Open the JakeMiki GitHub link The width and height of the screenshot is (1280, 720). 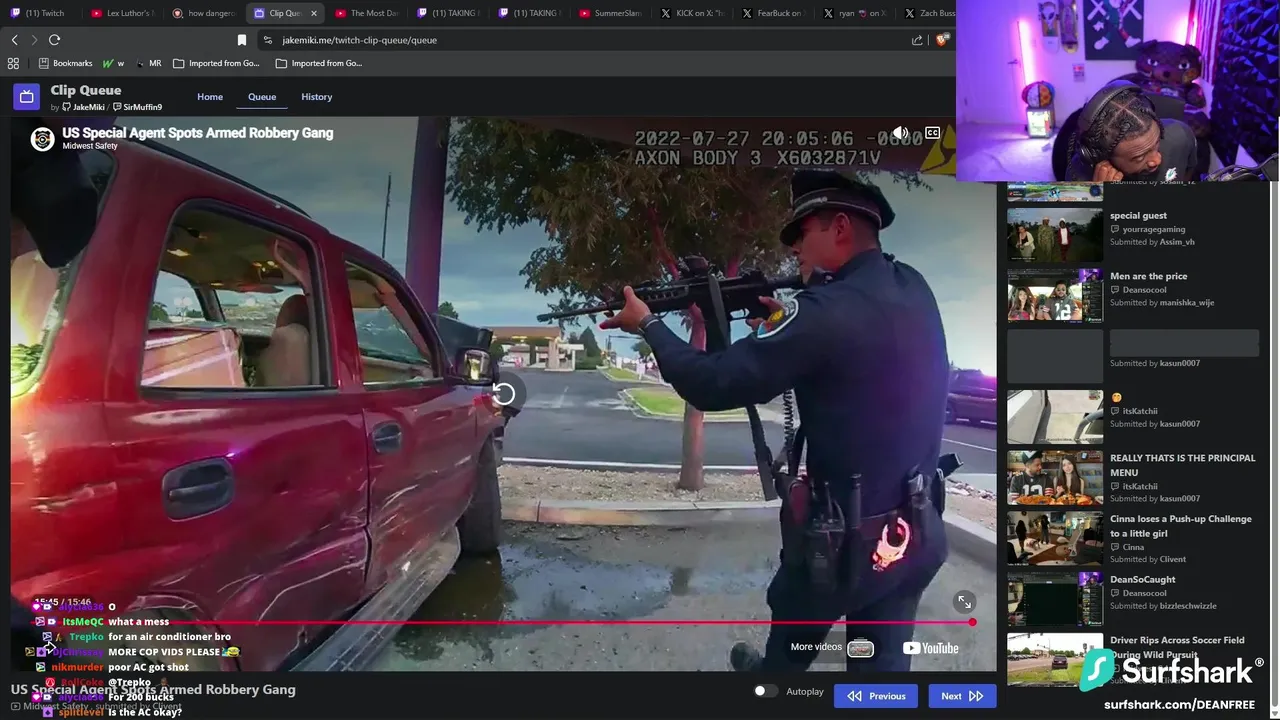click(x=83, y=107)
